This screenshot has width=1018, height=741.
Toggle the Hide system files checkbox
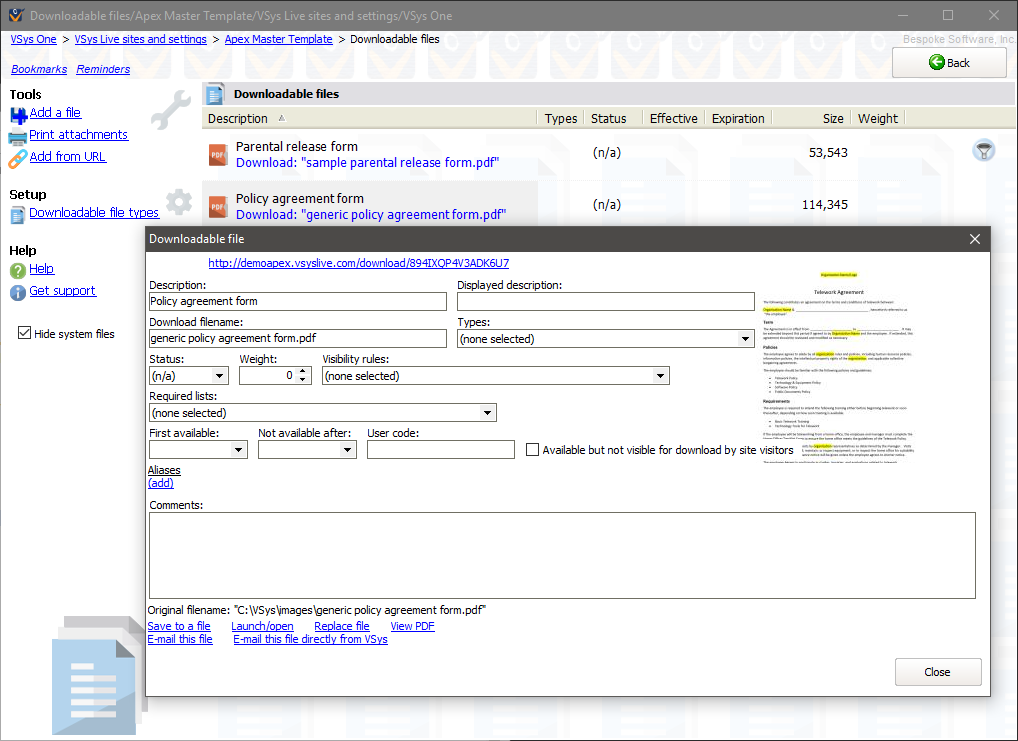25,334
